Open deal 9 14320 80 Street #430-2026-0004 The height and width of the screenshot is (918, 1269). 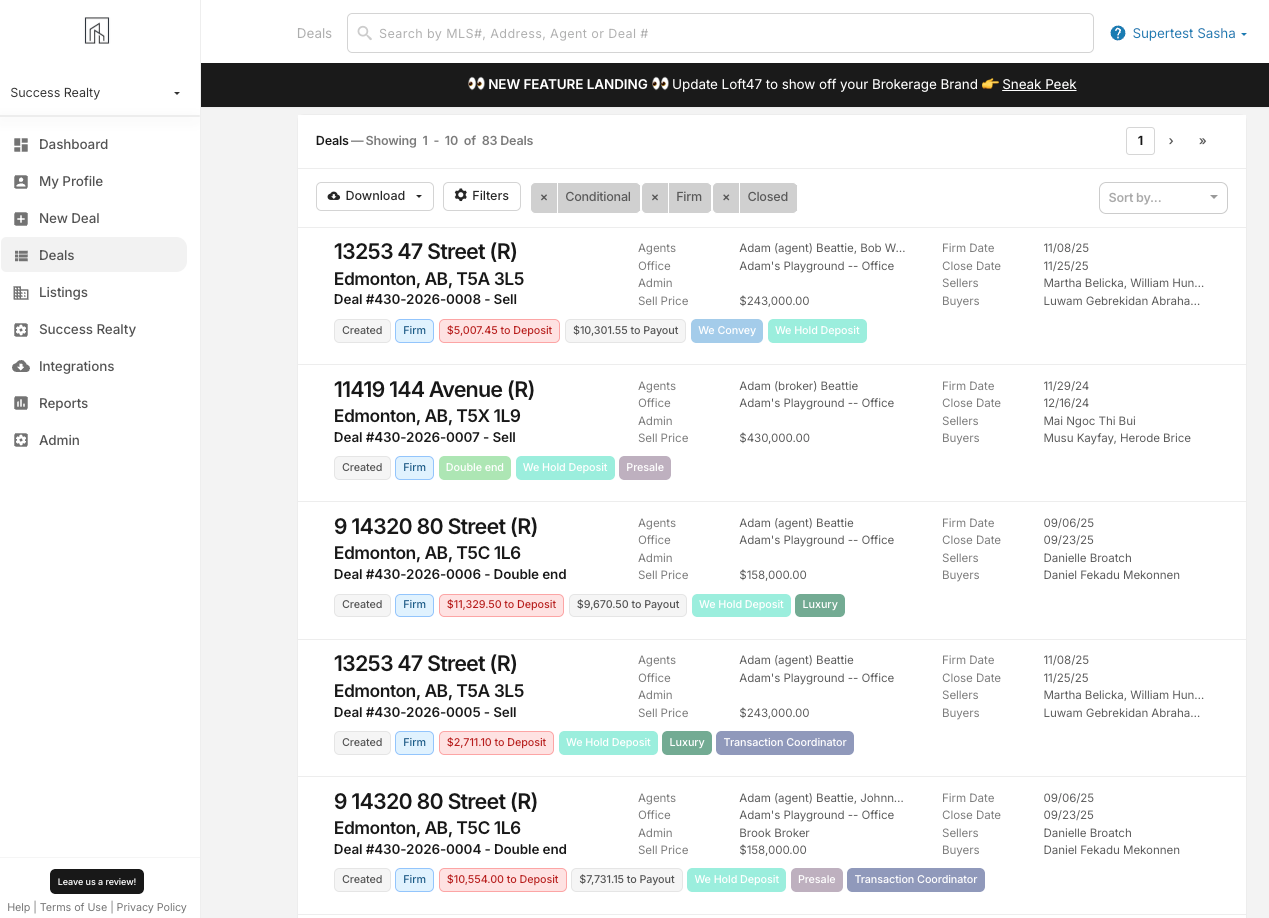435,801
